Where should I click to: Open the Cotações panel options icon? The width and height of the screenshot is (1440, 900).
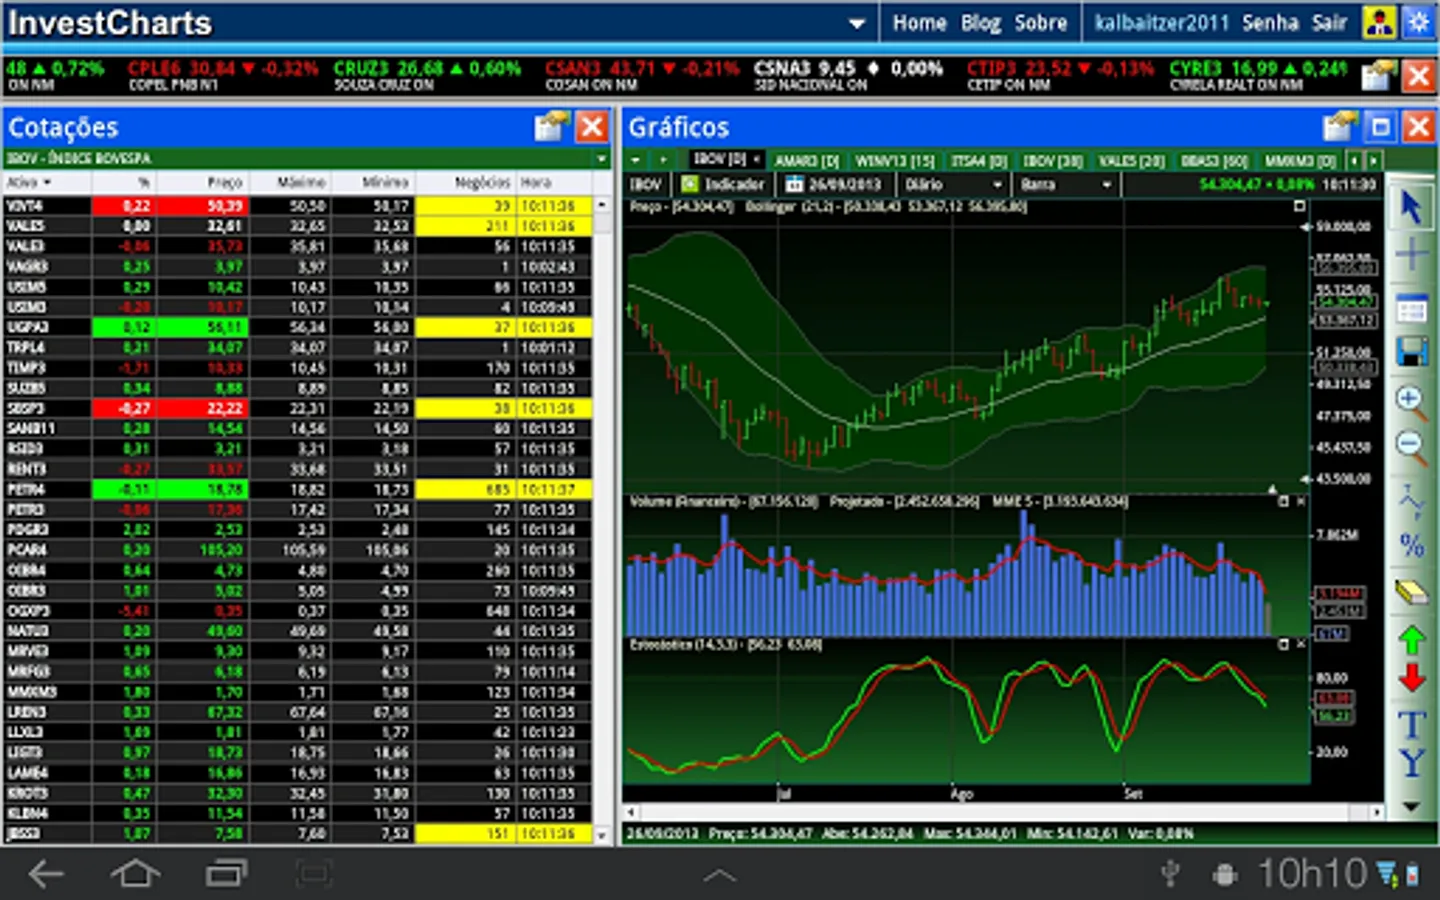[x=551, y=127]
